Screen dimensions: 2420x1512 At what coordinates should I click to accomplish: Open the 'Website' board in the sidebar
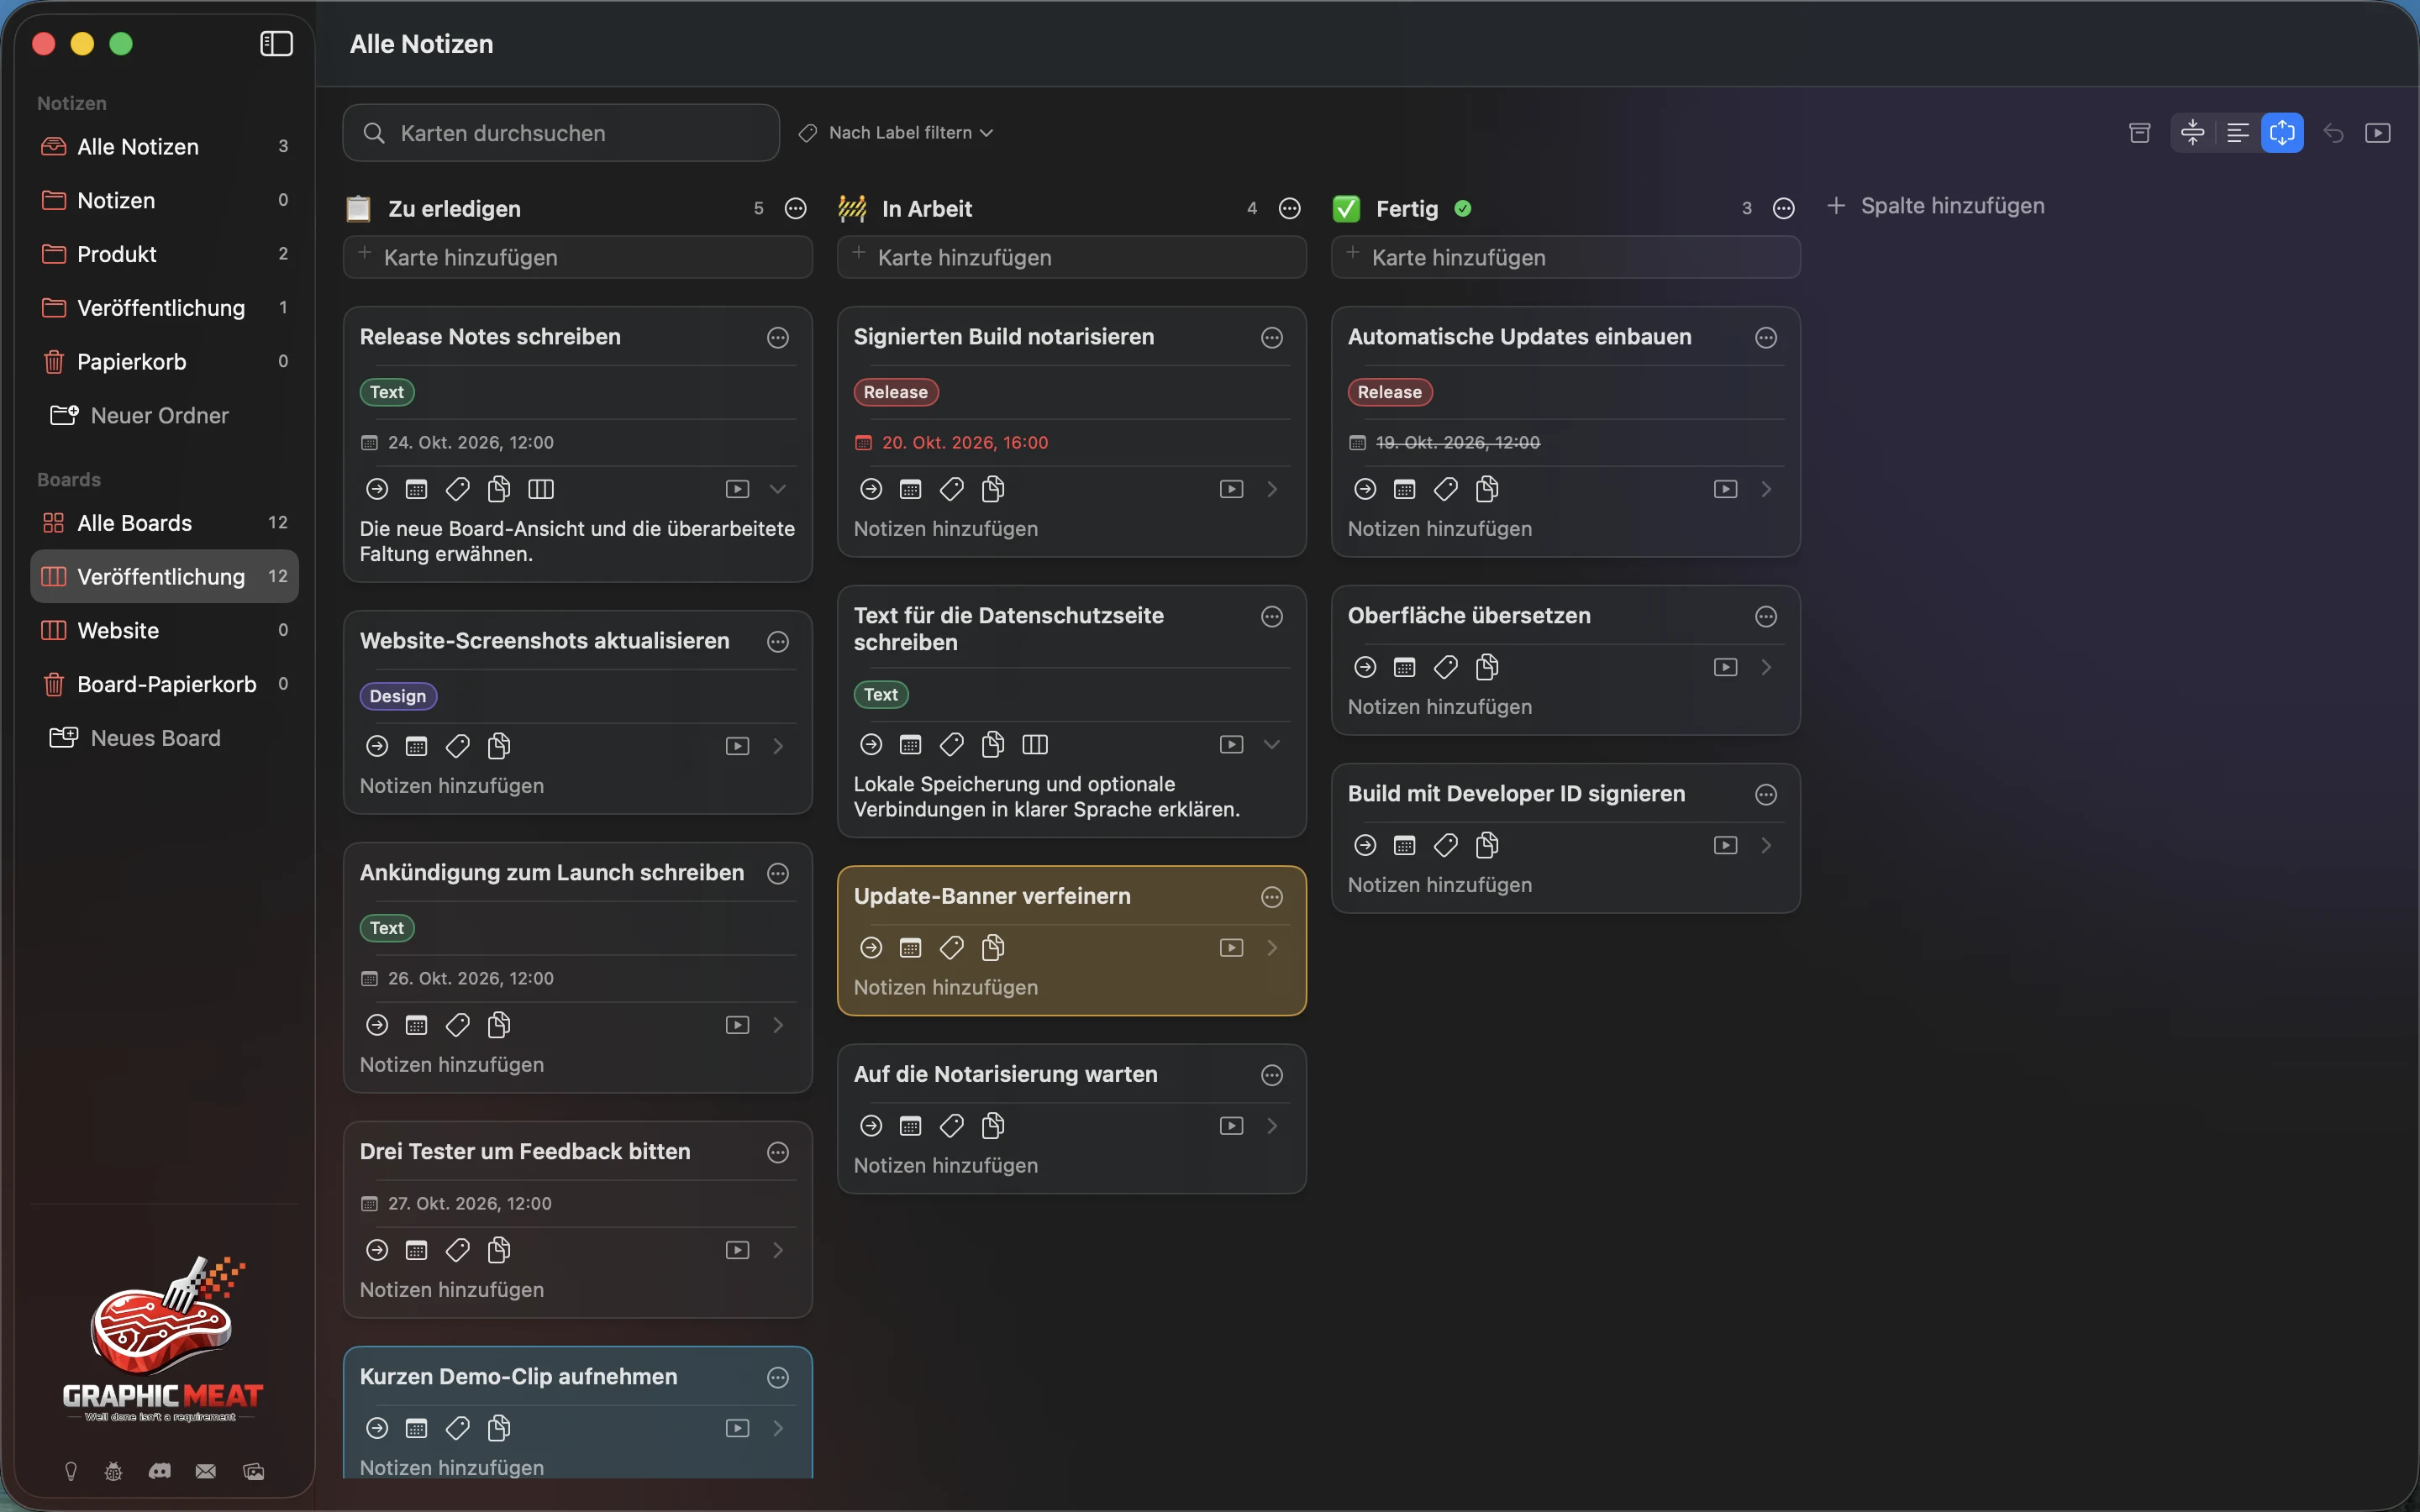click(x=164, y=630)
